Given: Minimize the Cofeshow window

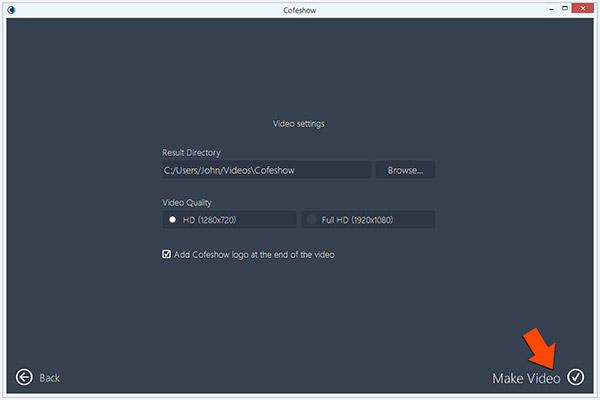Looking at the screenshot, I should [x=551, y=9].
